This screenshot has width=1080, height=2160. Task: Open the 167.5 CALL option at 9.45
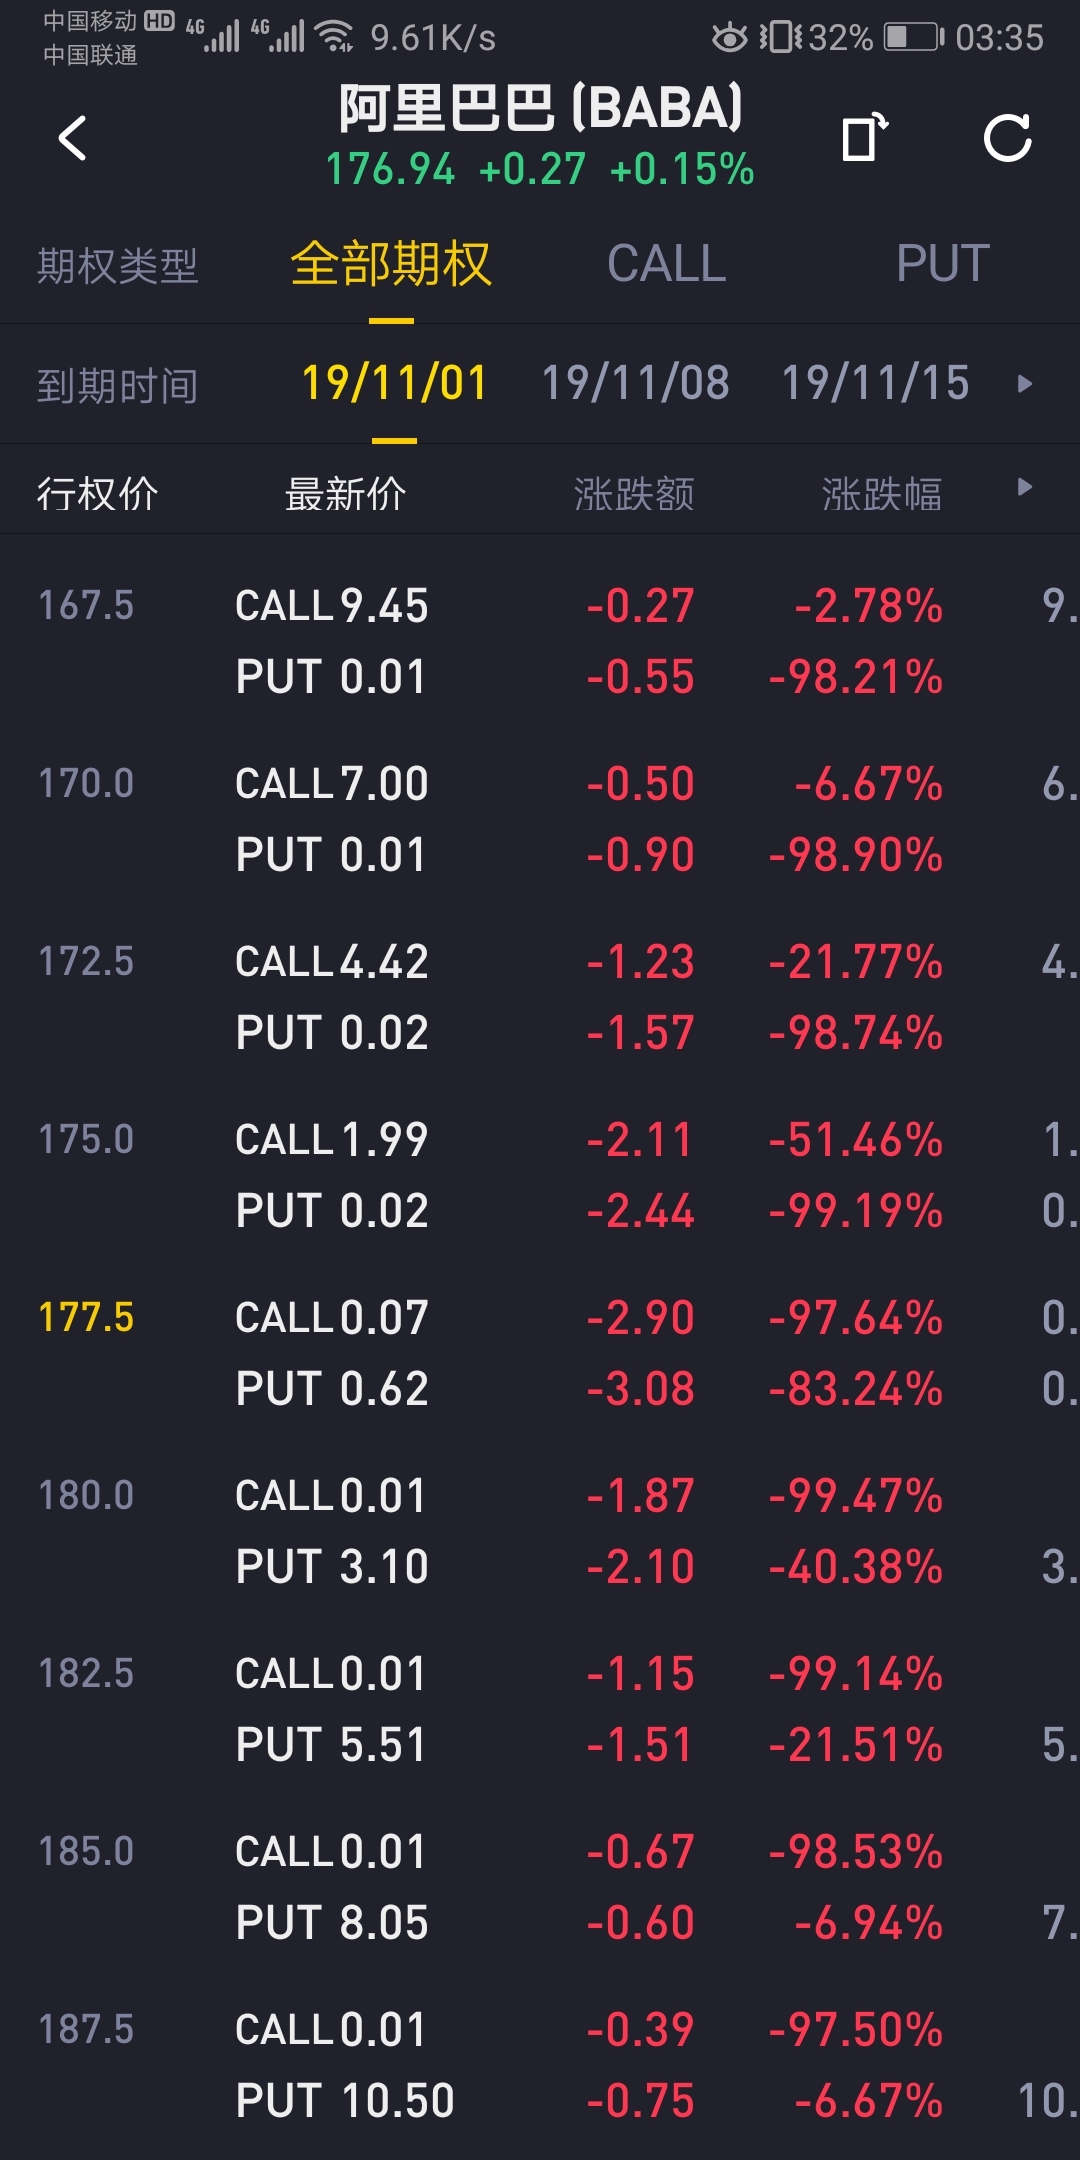(332, 606)
